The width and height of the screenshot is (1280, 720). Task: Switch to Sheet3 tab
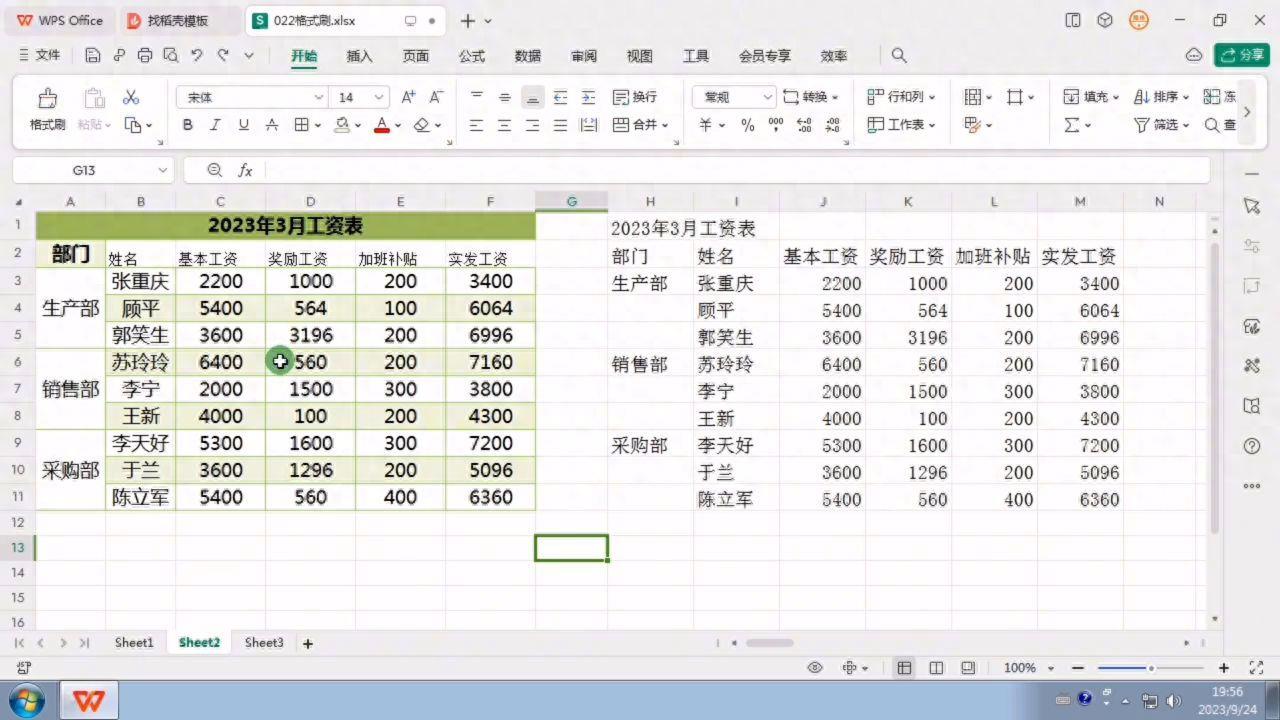click(x=264, y=643)
